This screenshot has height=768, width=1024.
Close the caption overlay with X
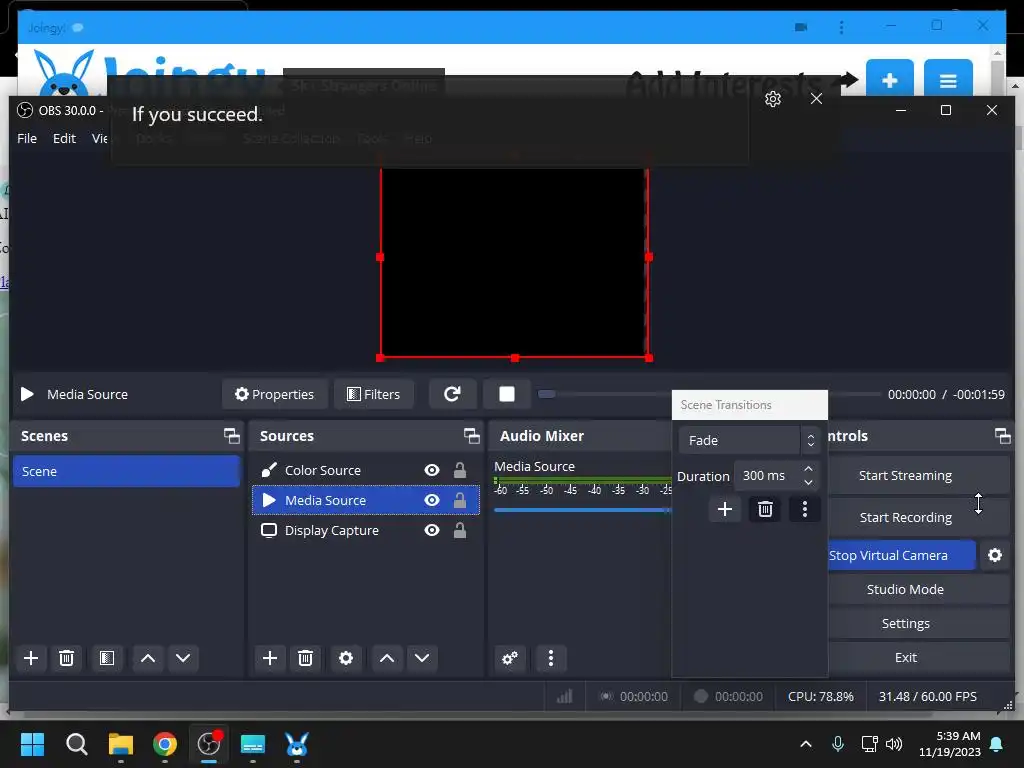pyautogui.click(x=816, y=99)
